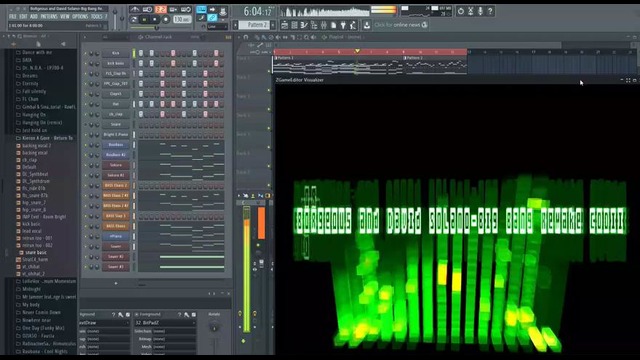Select the Pattern 1 clip in the playlist

[338, 64]
